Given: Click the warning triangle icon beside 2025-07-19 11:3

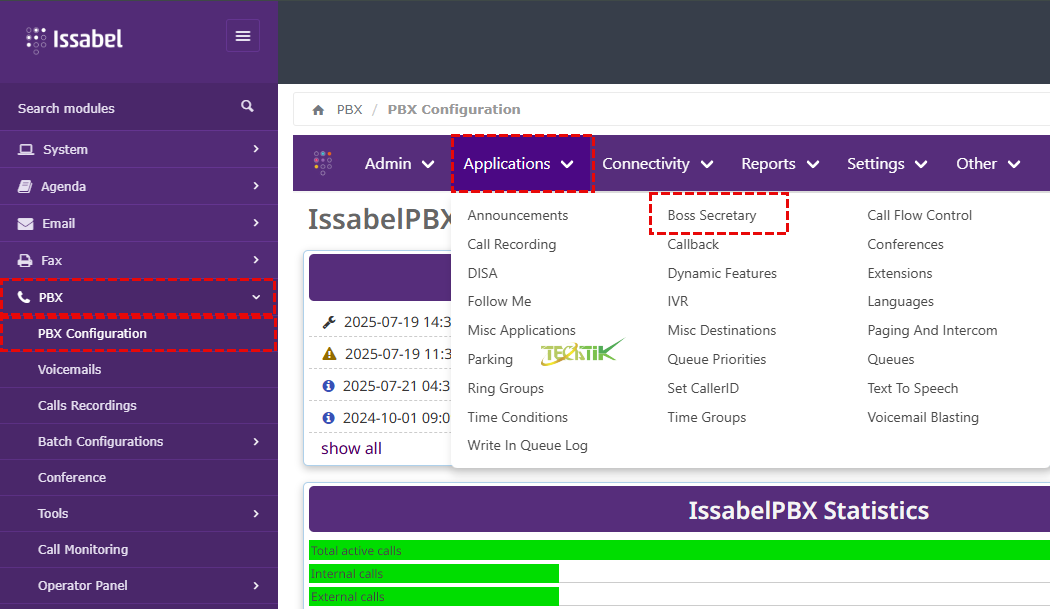Looking at the screenshot, I should pyautogui.click(x=329, y=354).
